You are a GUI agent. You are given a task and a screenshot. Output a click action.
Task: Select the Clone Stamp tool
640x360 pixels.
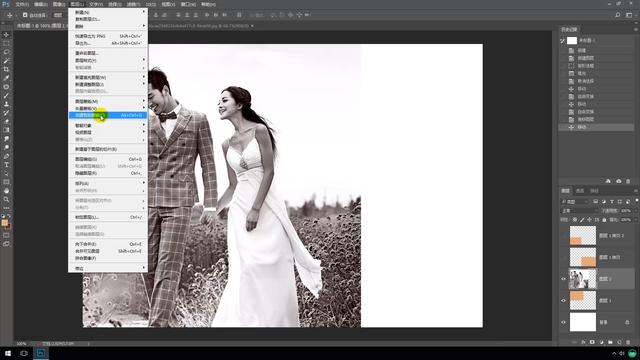pyautogui.click(x=6, y=104)
